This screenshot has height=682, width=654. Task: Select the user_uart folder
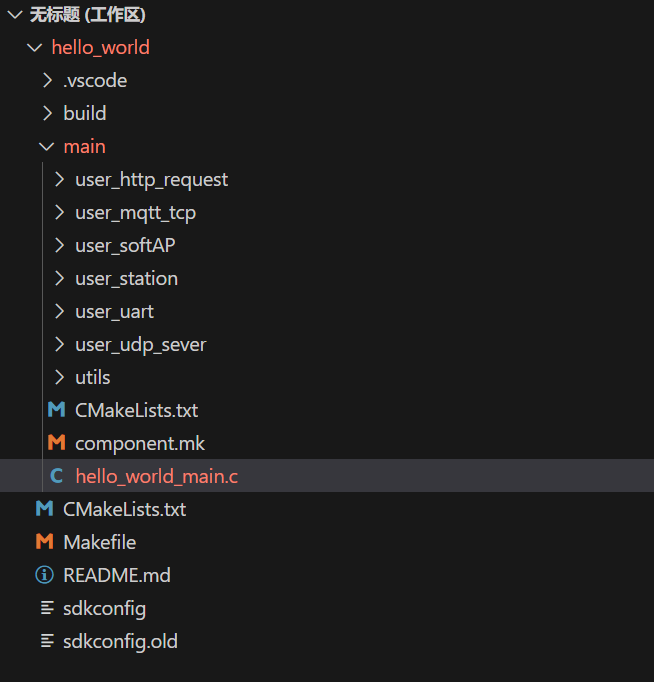point(114,312)
